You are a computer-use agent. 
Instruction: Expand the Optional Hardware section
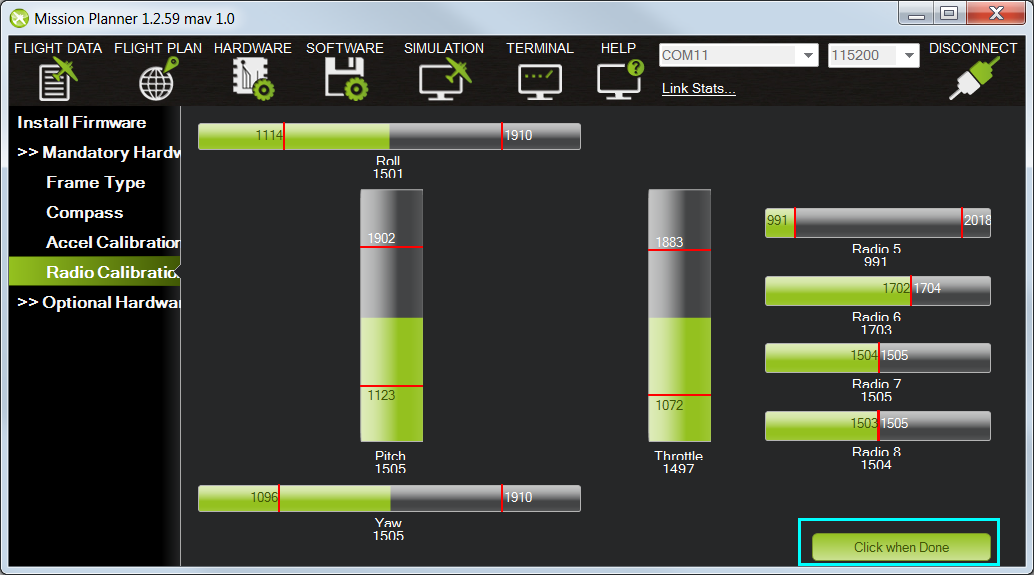[98, 303]
